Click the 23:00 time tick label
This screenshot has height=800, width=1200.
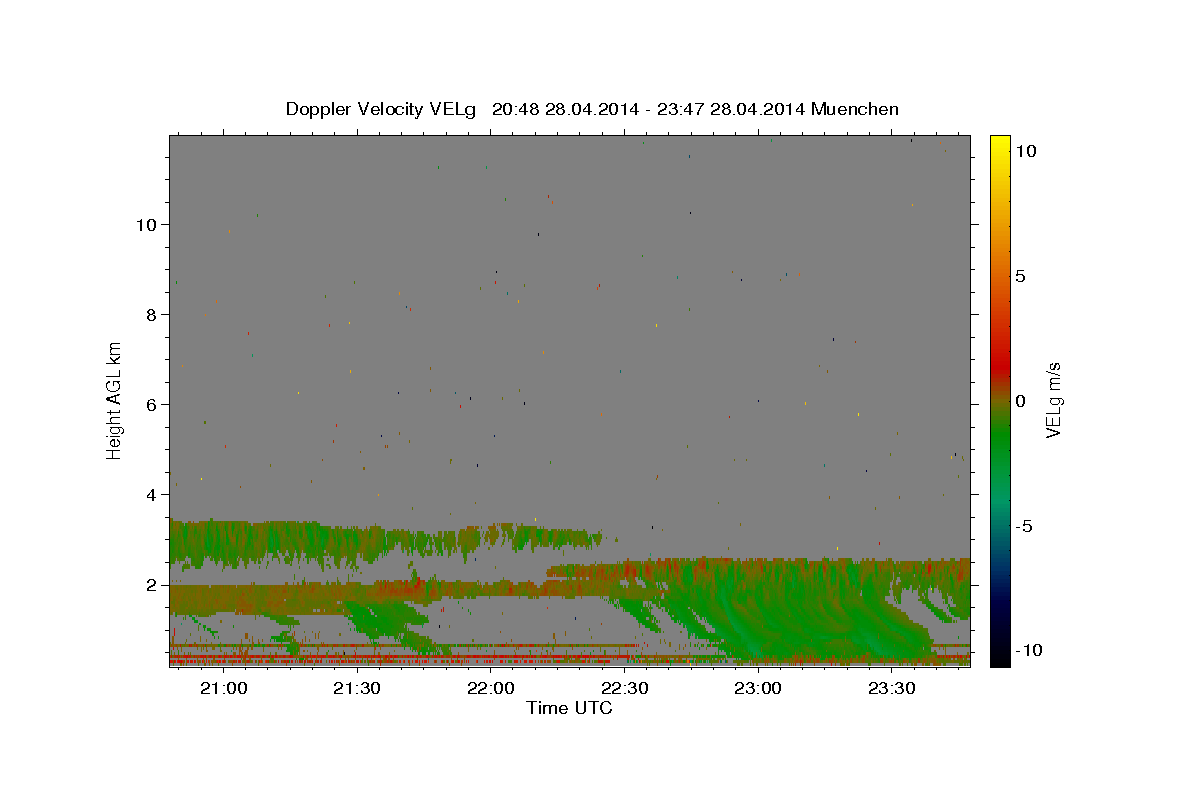pyautogui.click(x=757, y=689)
